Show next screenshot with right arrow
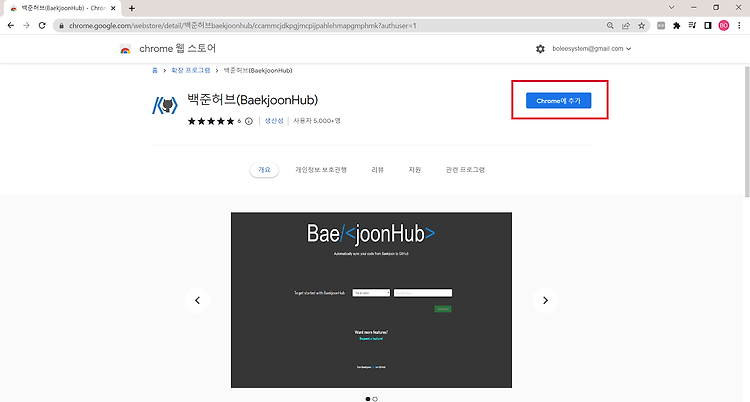Image resolution: width=750 pixels, height=402 pixels. point(545,300)
